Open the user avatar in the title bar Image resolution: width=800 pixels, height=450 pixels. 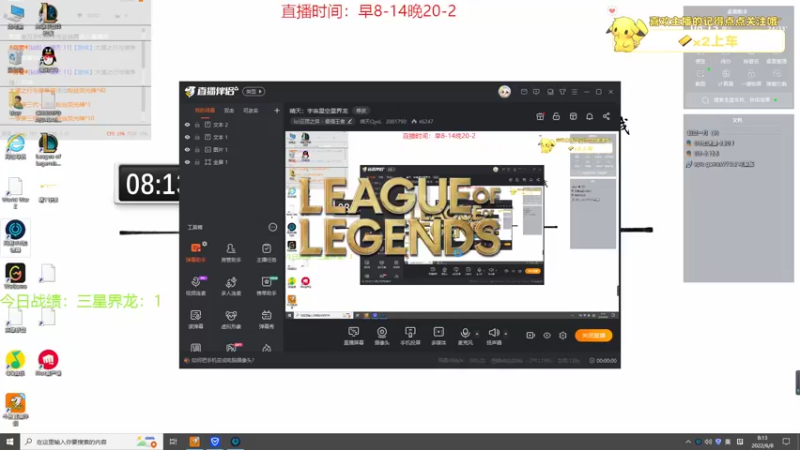[505, 91]
